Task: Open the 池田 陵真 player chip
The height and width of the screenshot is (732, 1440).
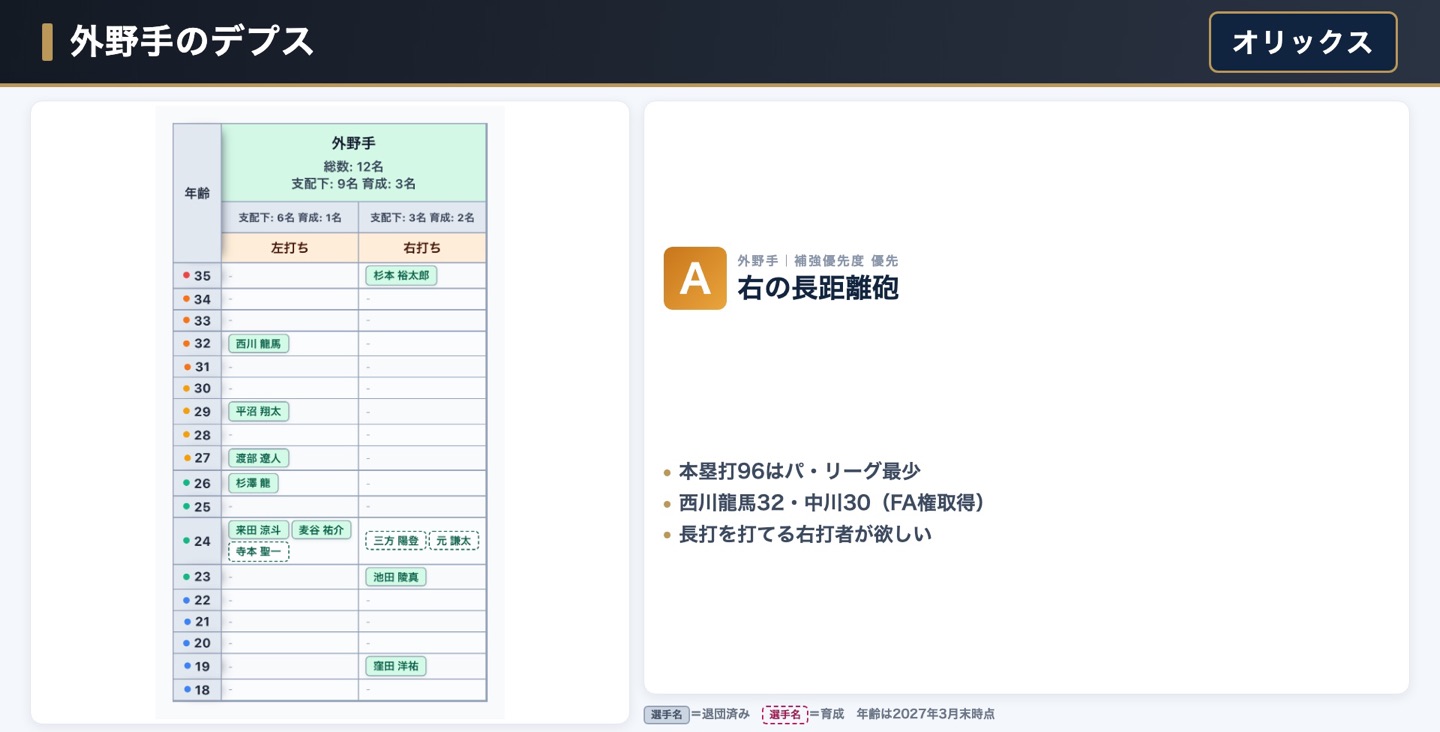Action: 396,577
